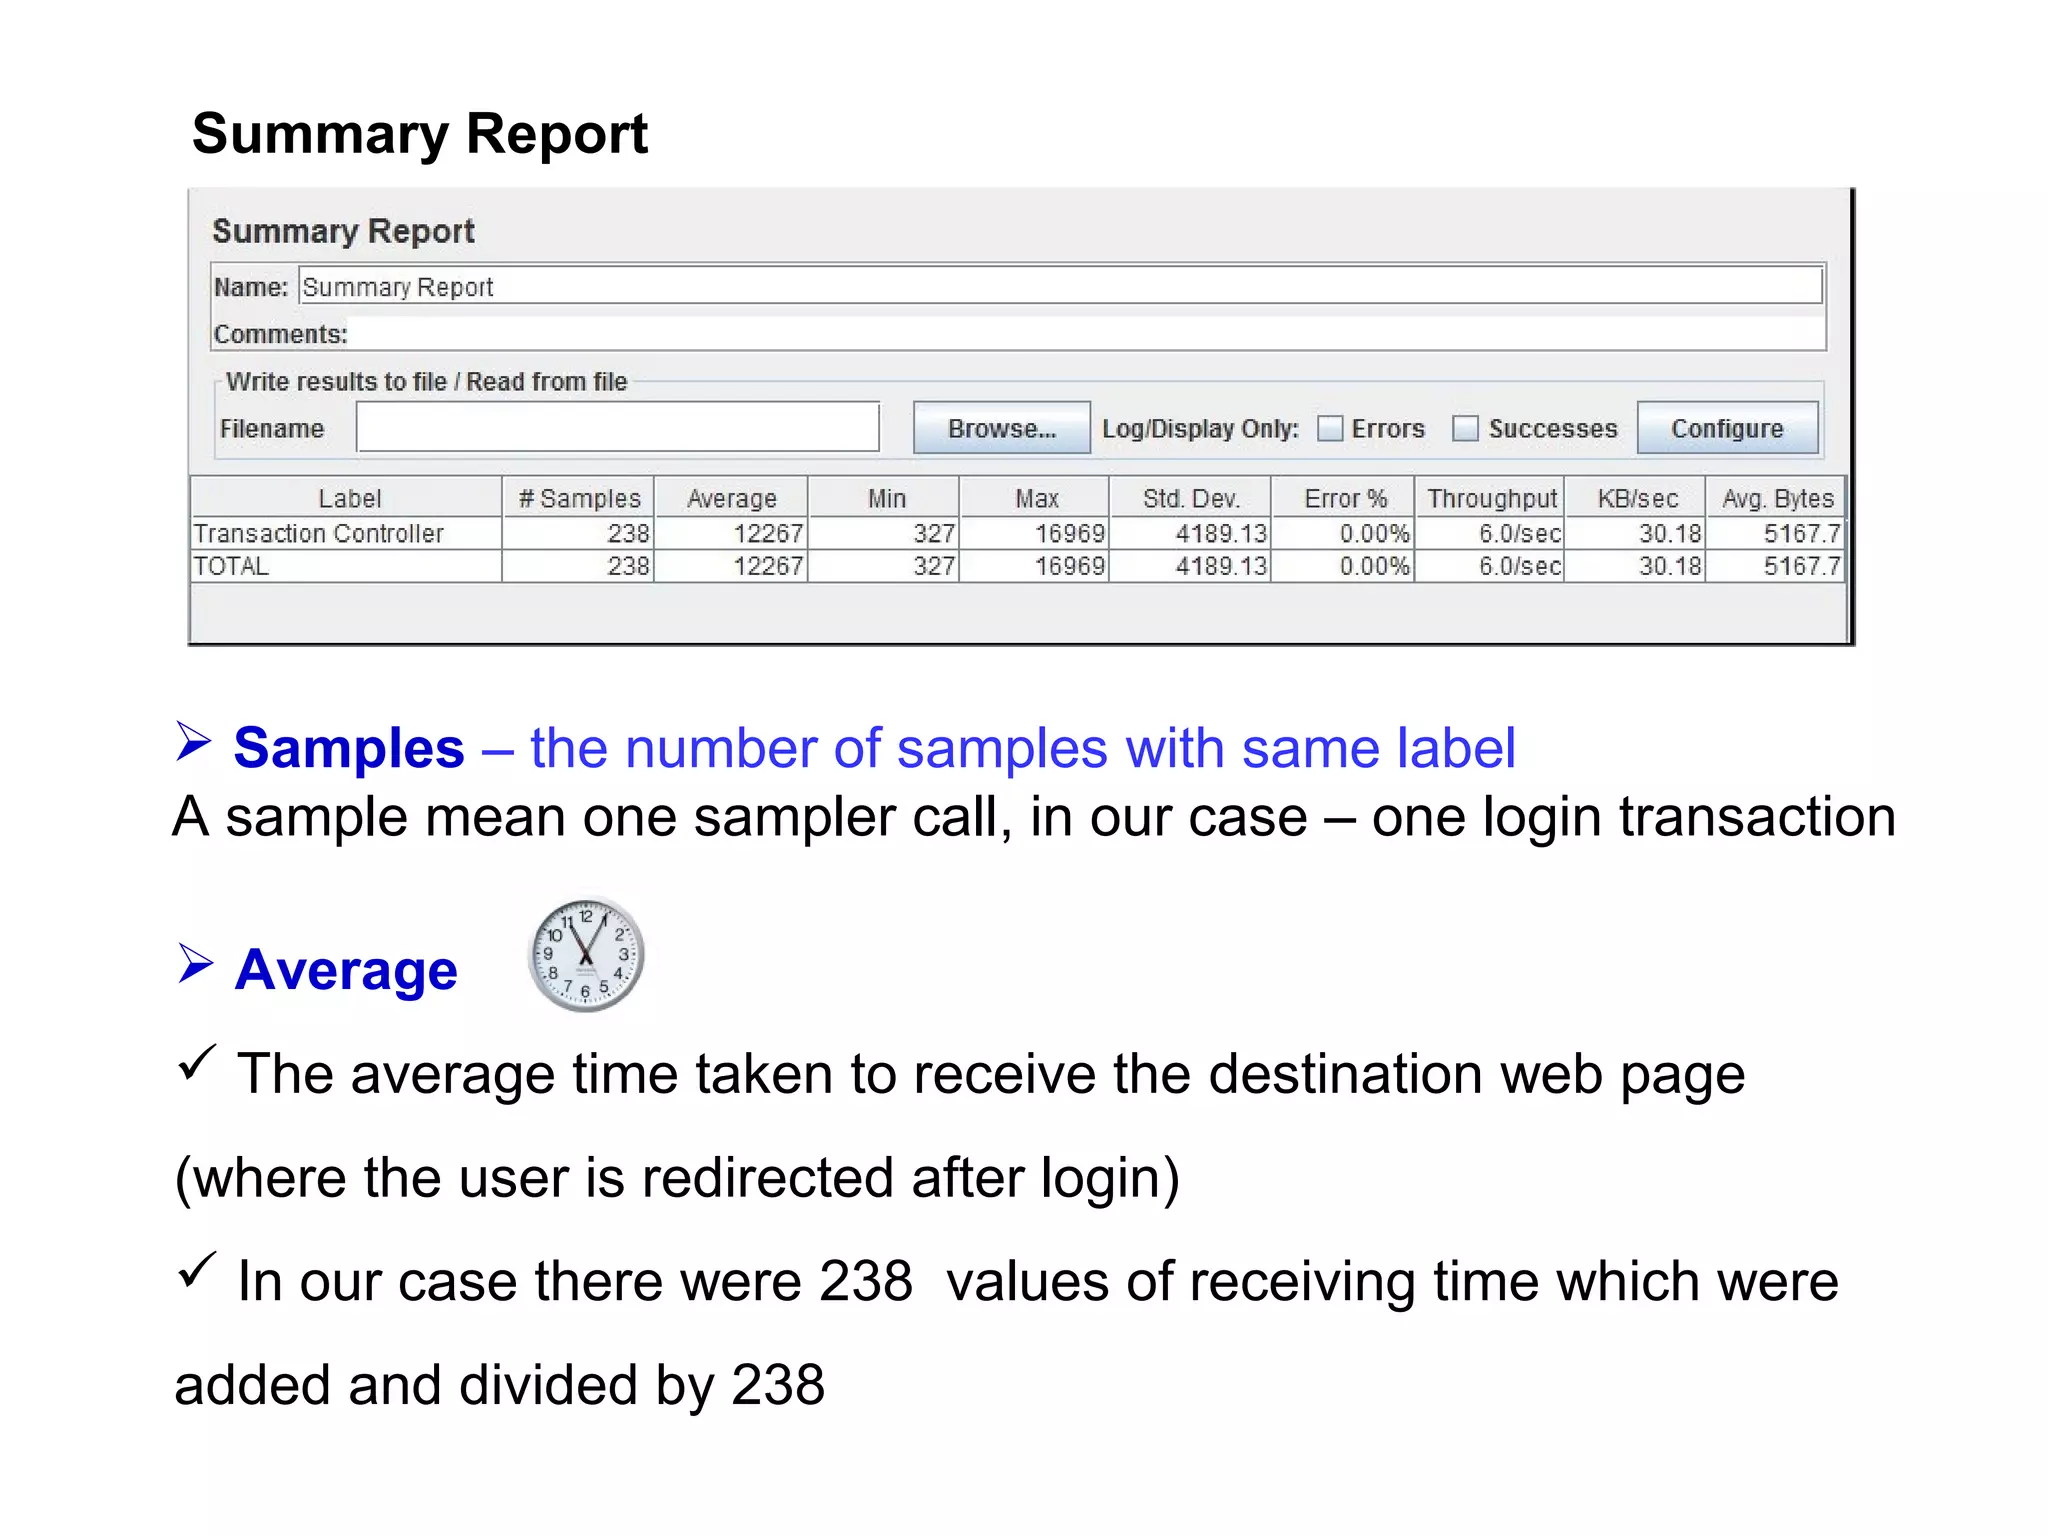The image size is (2048, 1536).
Task: Enable the Errors checkbox
Action: (x=1330, y=428)
